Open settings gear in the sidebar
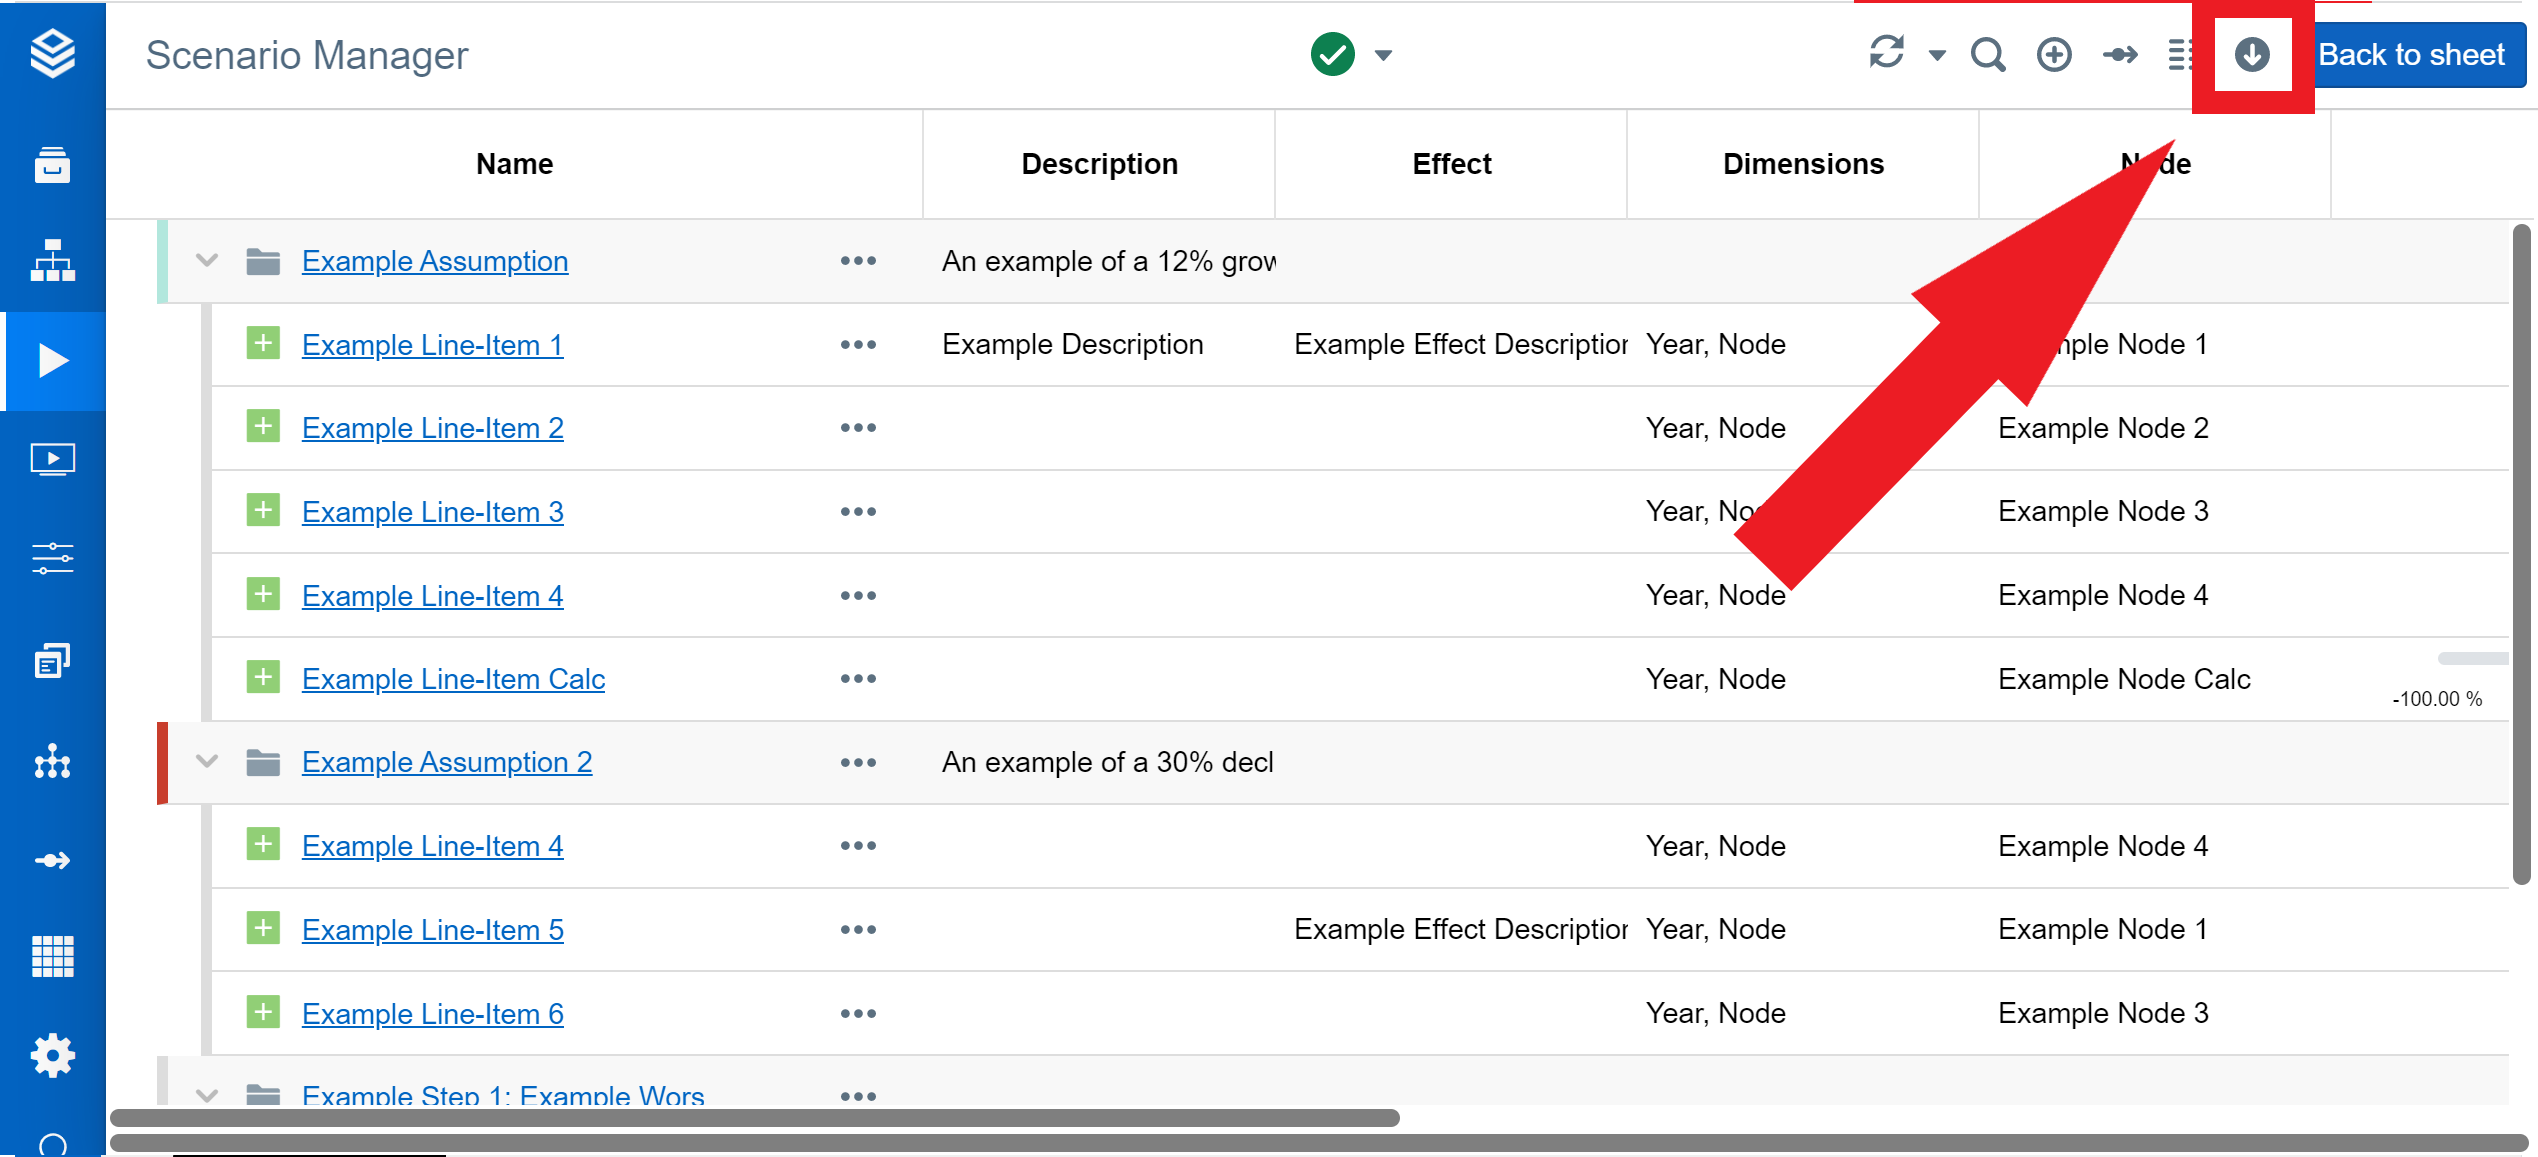 point(52,1055)
